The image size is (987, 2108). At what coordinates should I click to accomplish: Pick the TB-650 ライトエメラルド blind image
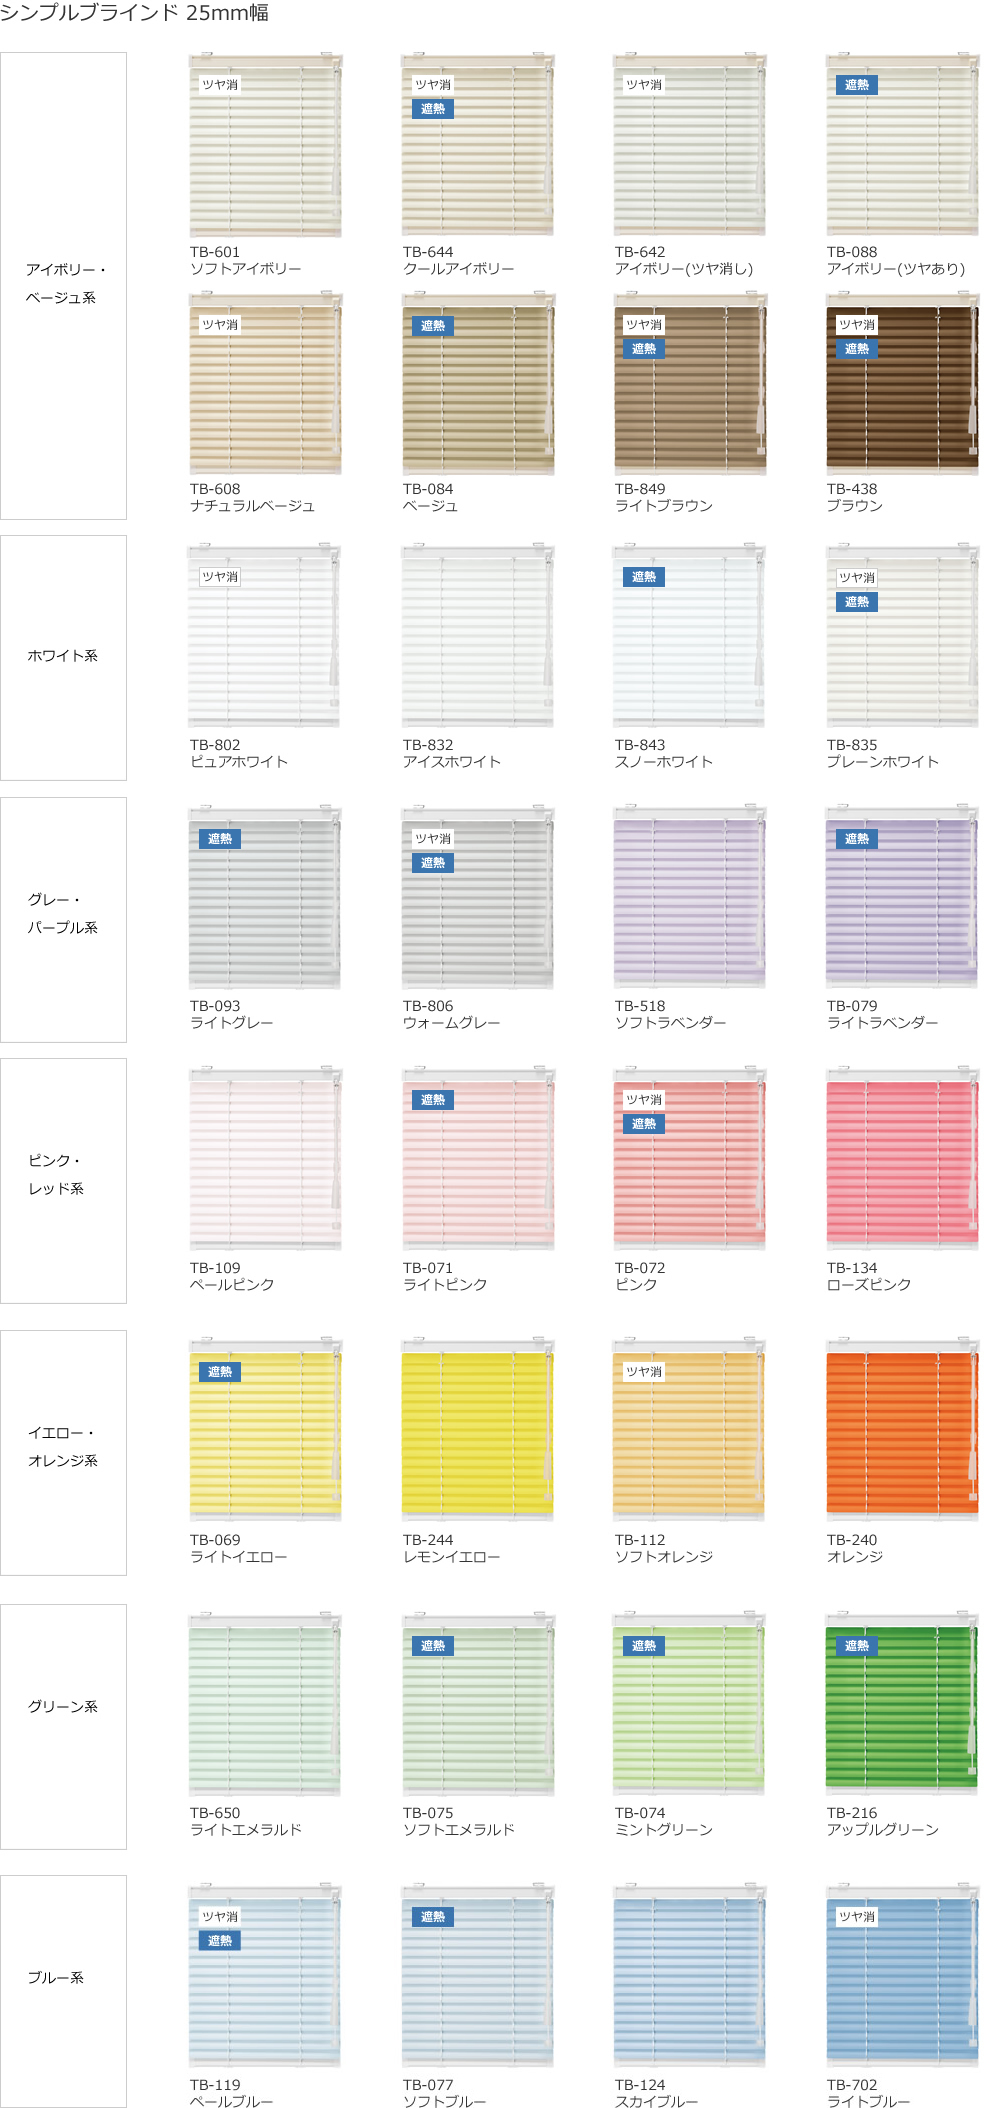click(265, 1704)
